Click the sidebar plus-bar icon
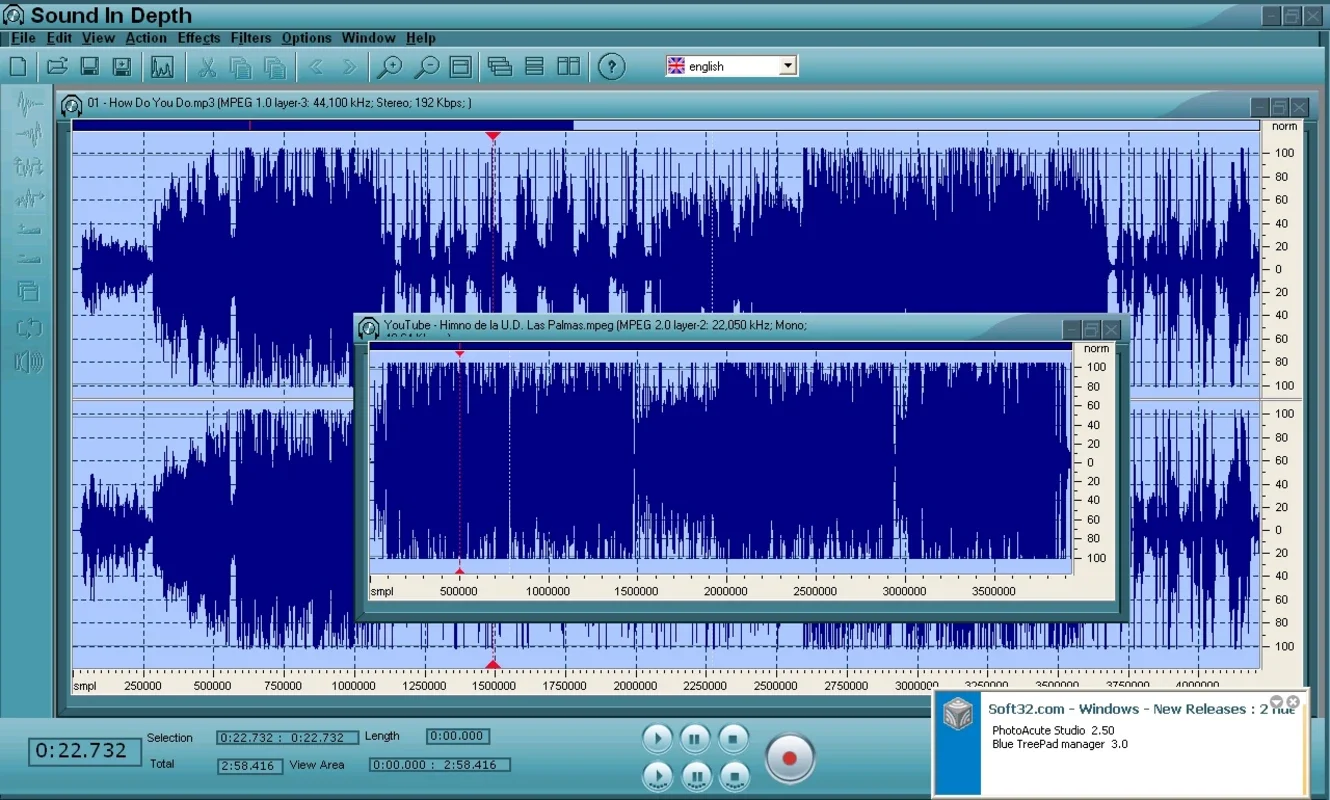The width and height of the screenshot is (1330, 800). (x=29, y=229)
